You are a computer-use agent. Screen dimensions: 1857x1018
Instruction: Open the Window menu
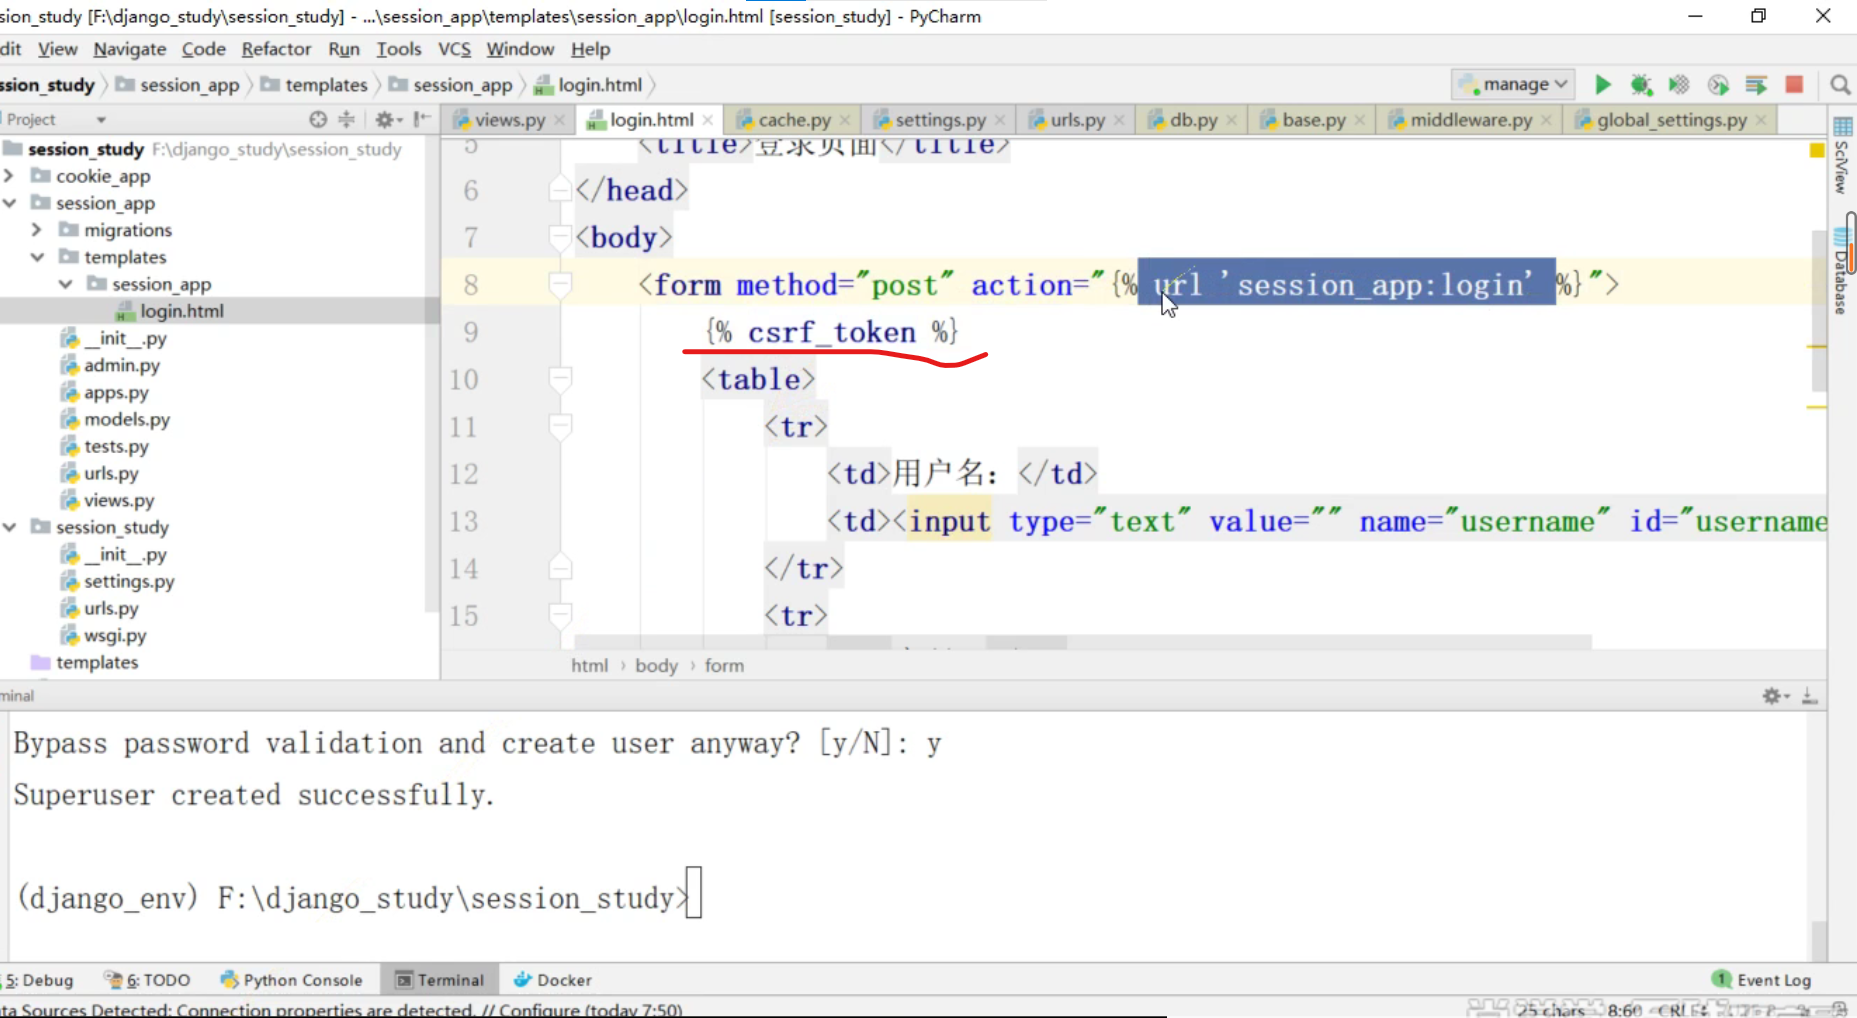click(x=520, y=49)
